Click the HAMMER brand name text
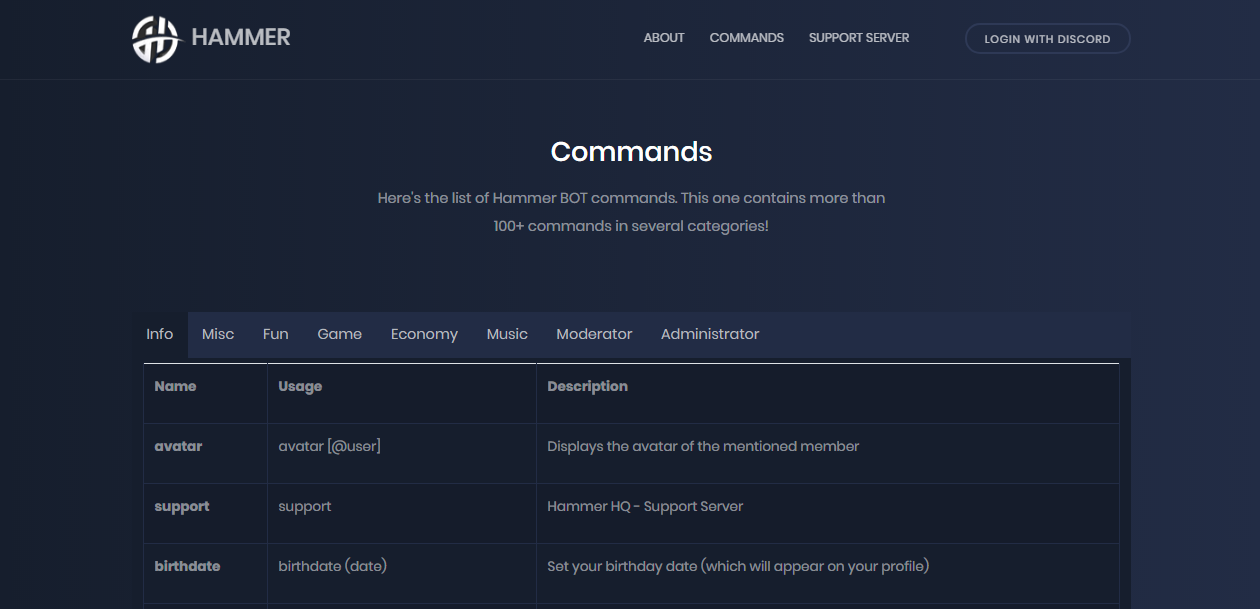This screenshot has height=609, width=1260. click(241, 38)
